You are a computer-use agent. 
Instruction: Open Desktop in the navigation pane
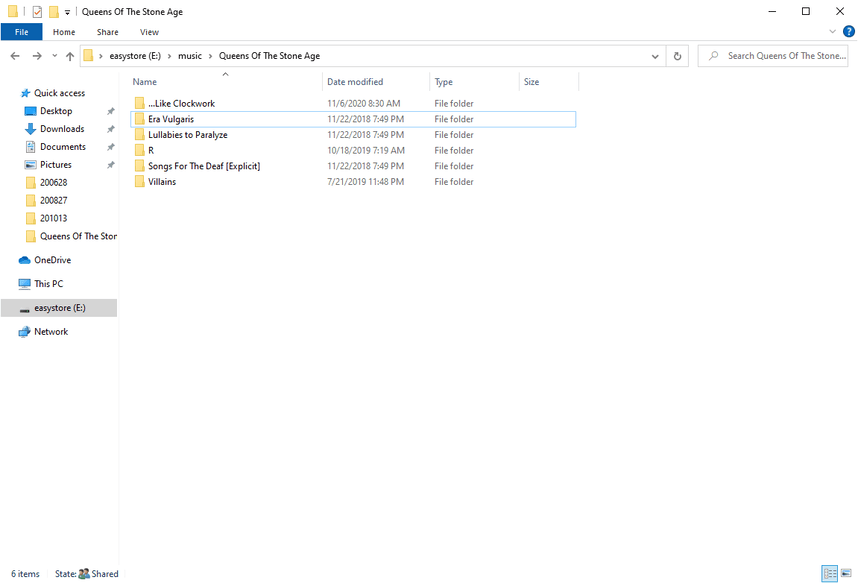click(56, 111)
